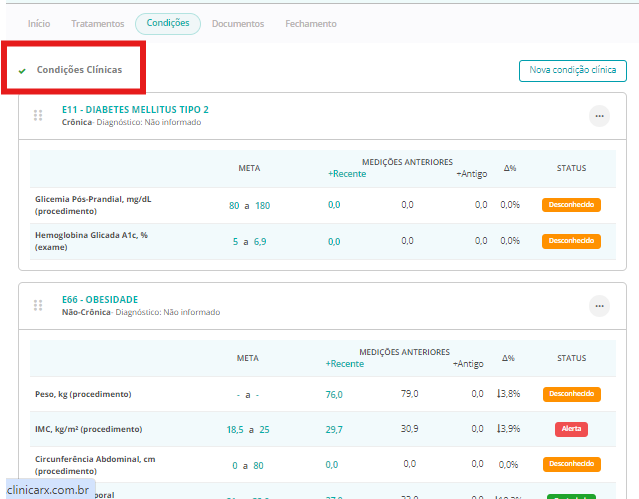The width and height of the screenshot is (639, 499).
Task: Open the Fechamento tab
Action: (x=311, y=23)
